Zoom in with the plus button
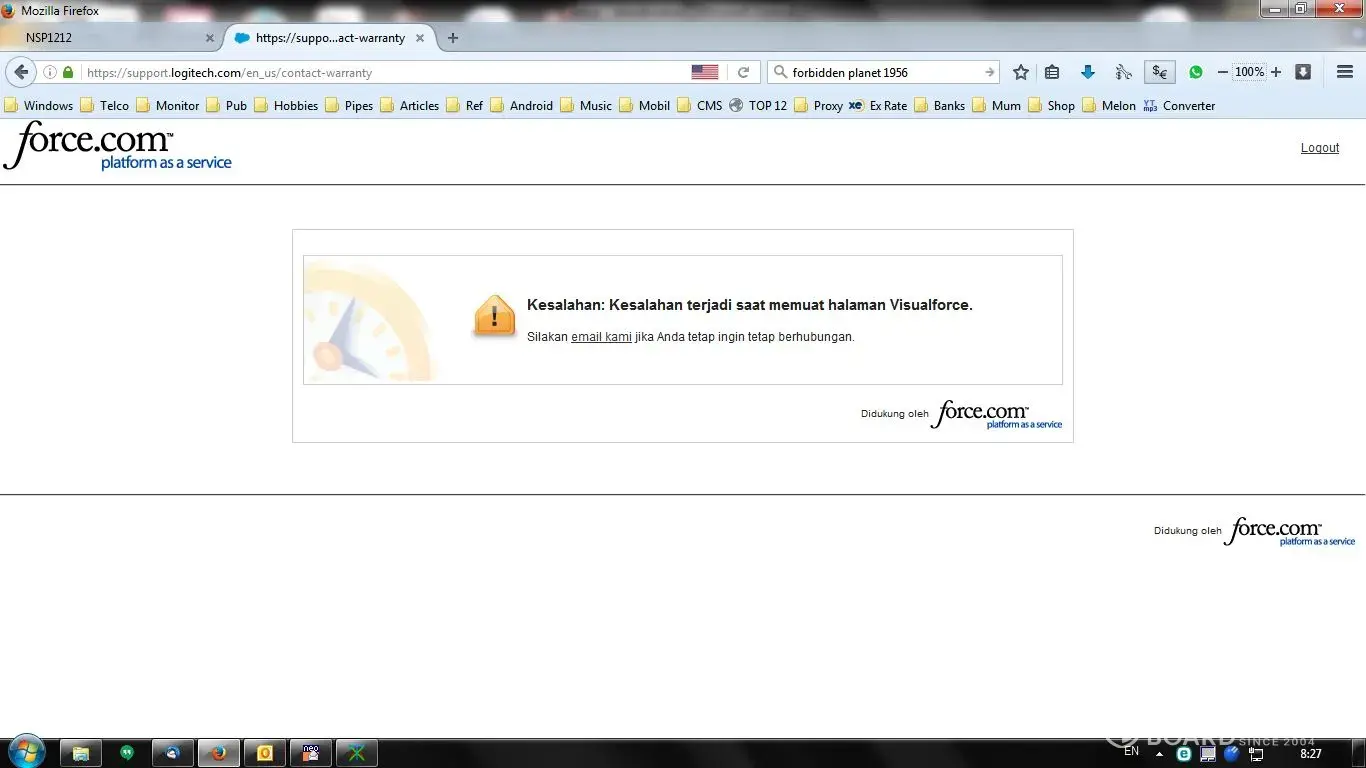This screenshot has width=1366, height=768. point(1276,72)
